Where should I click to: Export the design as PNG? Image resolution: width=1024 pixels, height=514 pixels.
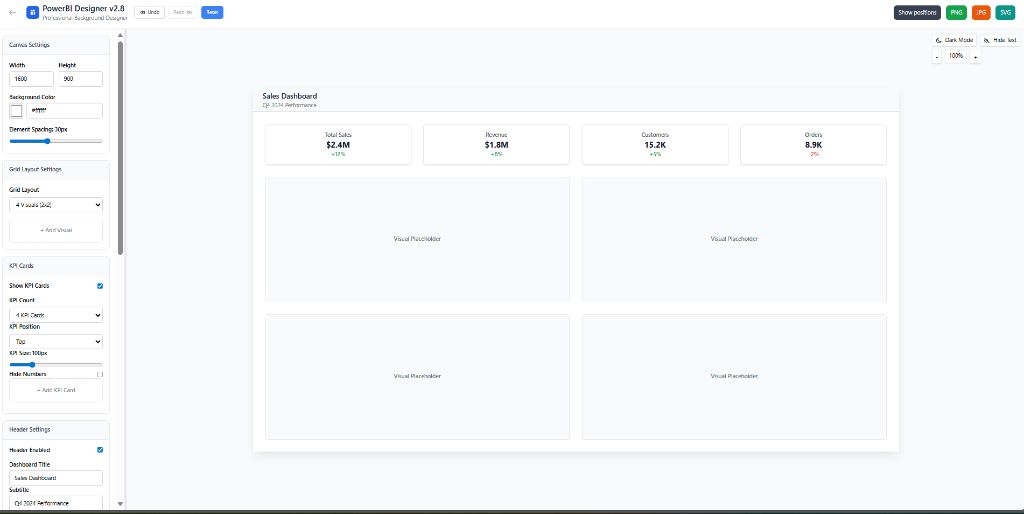point(957,12)
